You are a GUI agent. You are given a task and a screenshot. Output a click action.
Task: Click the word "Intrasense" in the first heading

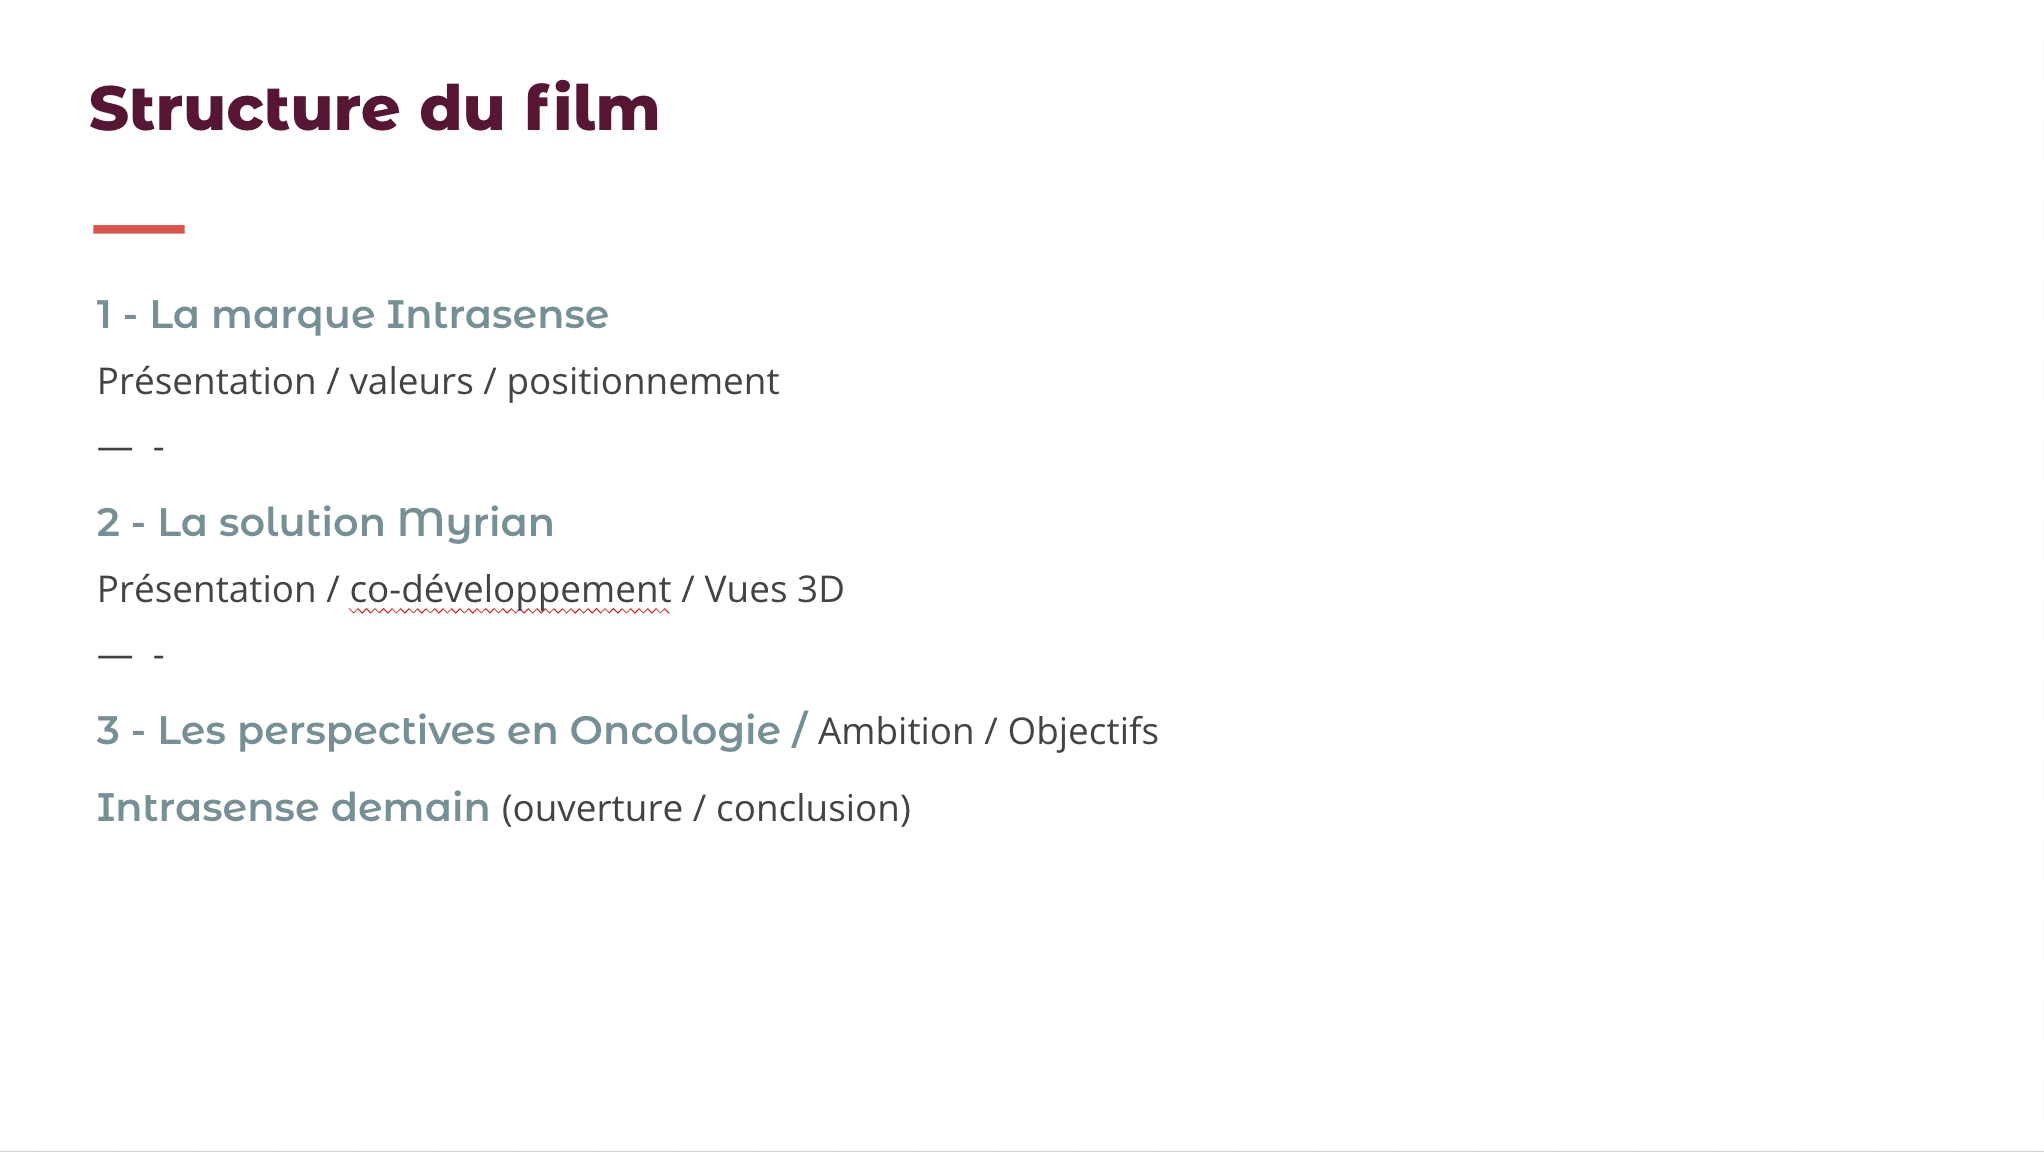pyautogui.click(x=498, y=315)
